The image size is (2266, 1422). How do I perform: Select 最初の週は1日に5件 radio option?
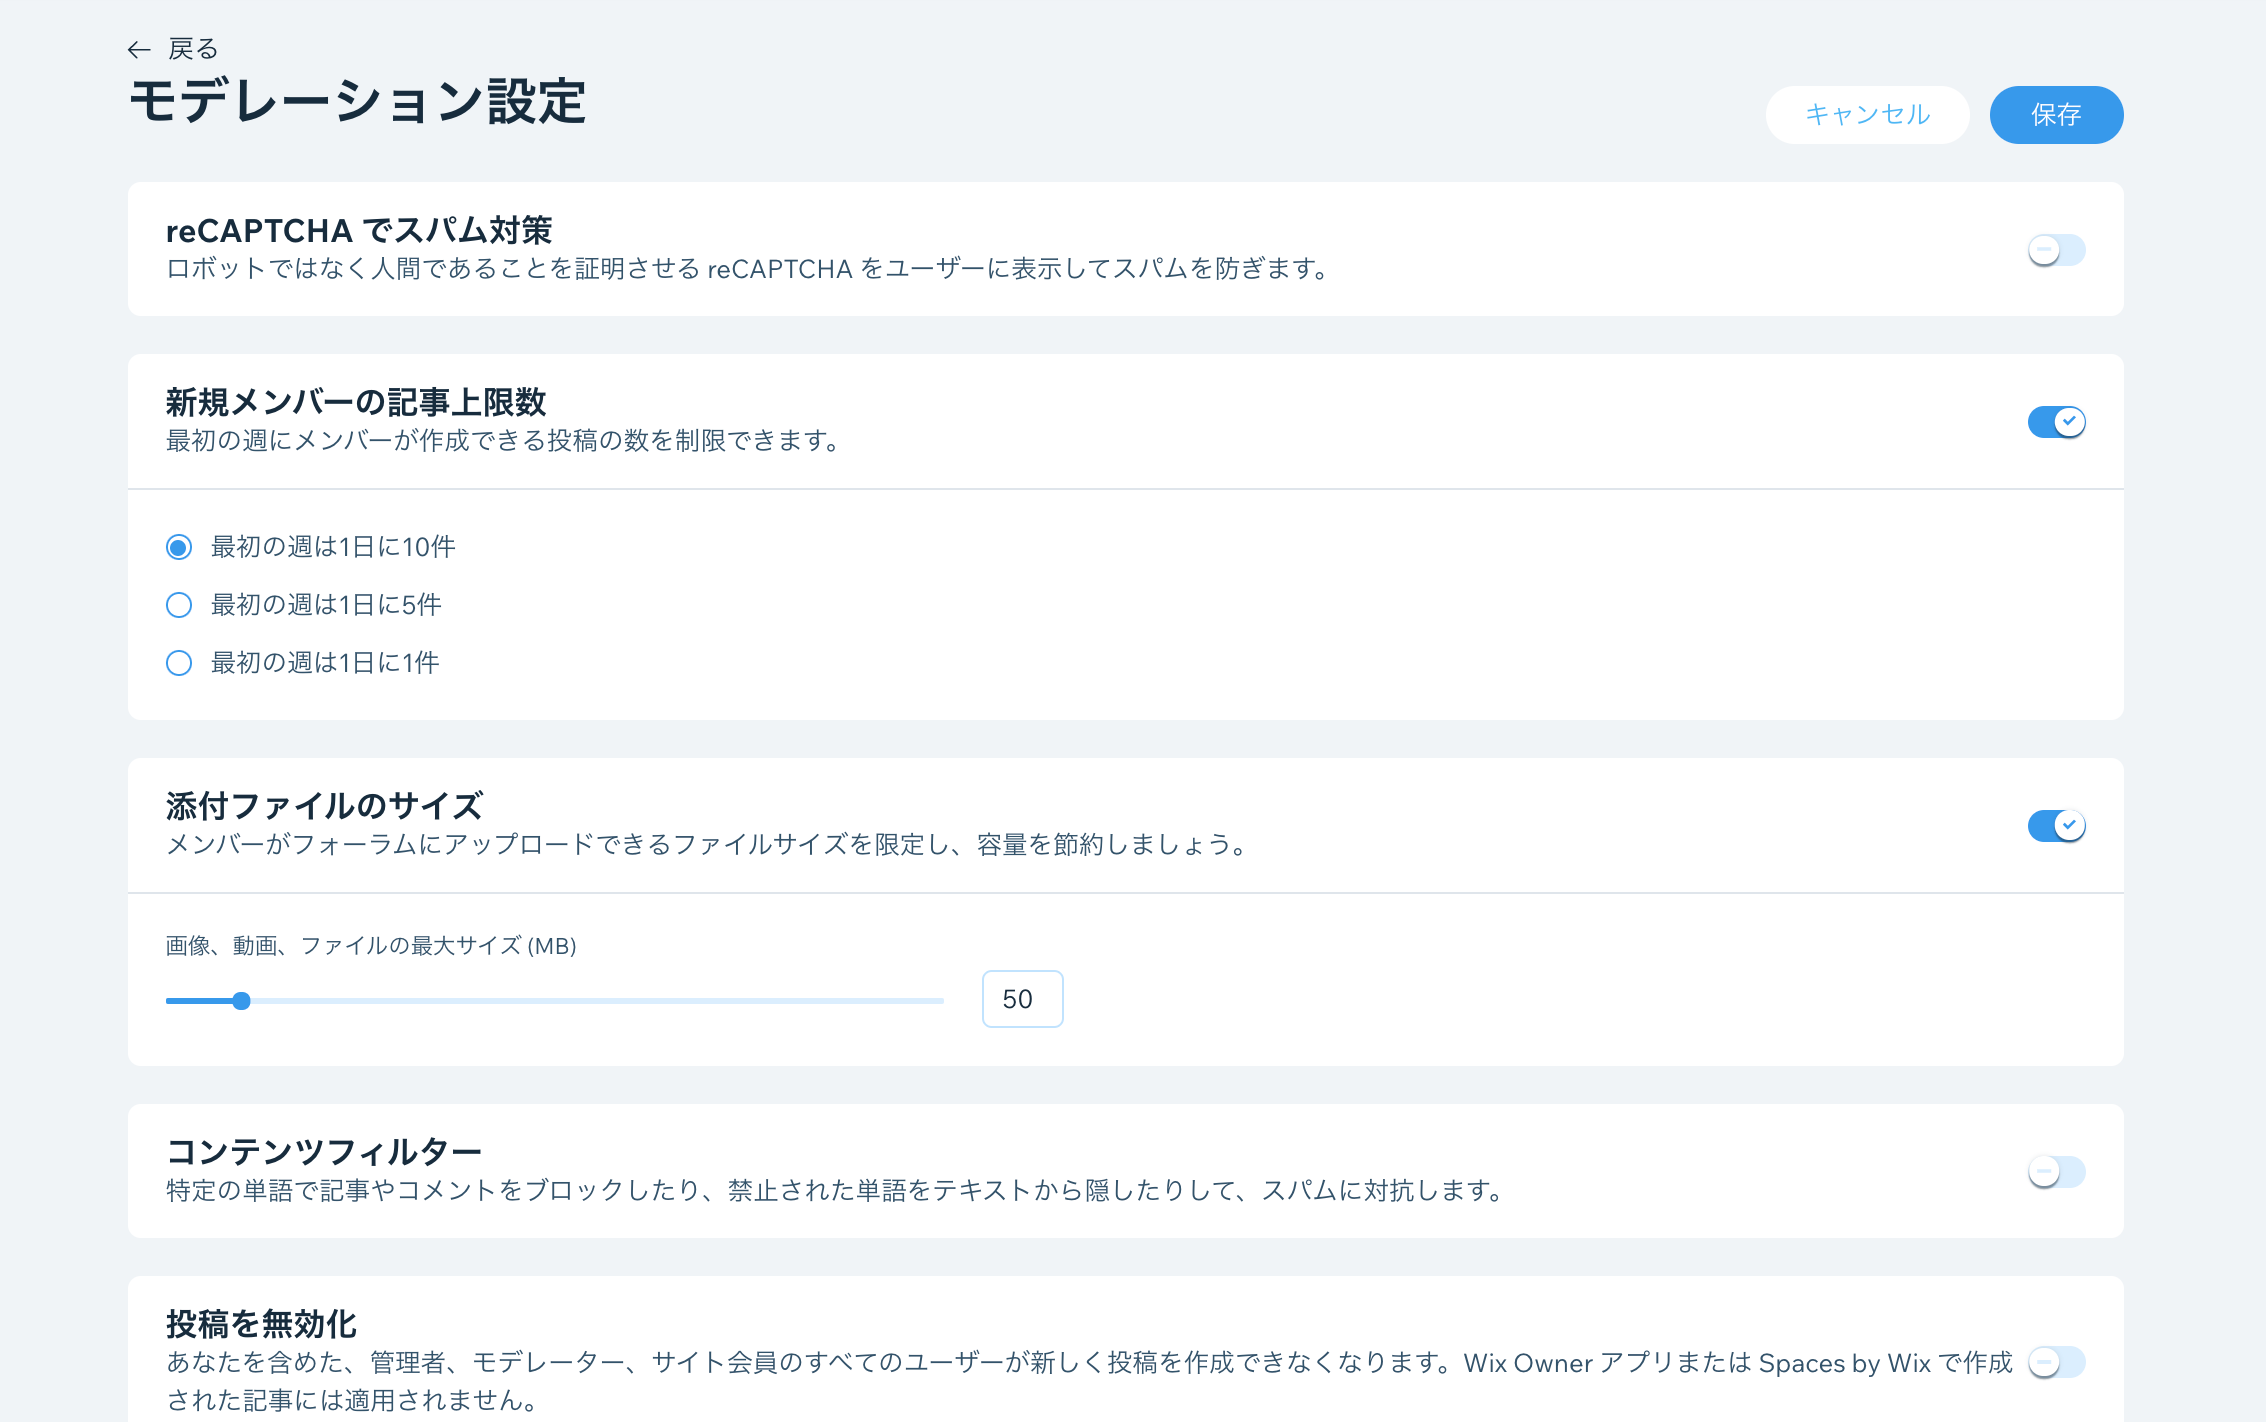point(179,605)
